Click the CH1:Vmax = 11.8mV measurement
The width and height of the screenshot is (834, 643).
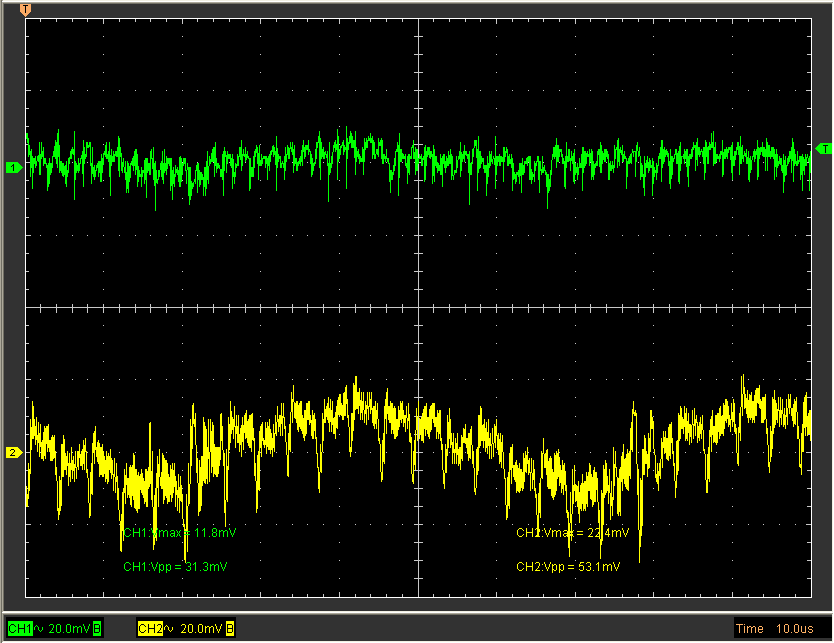[180, 532]
